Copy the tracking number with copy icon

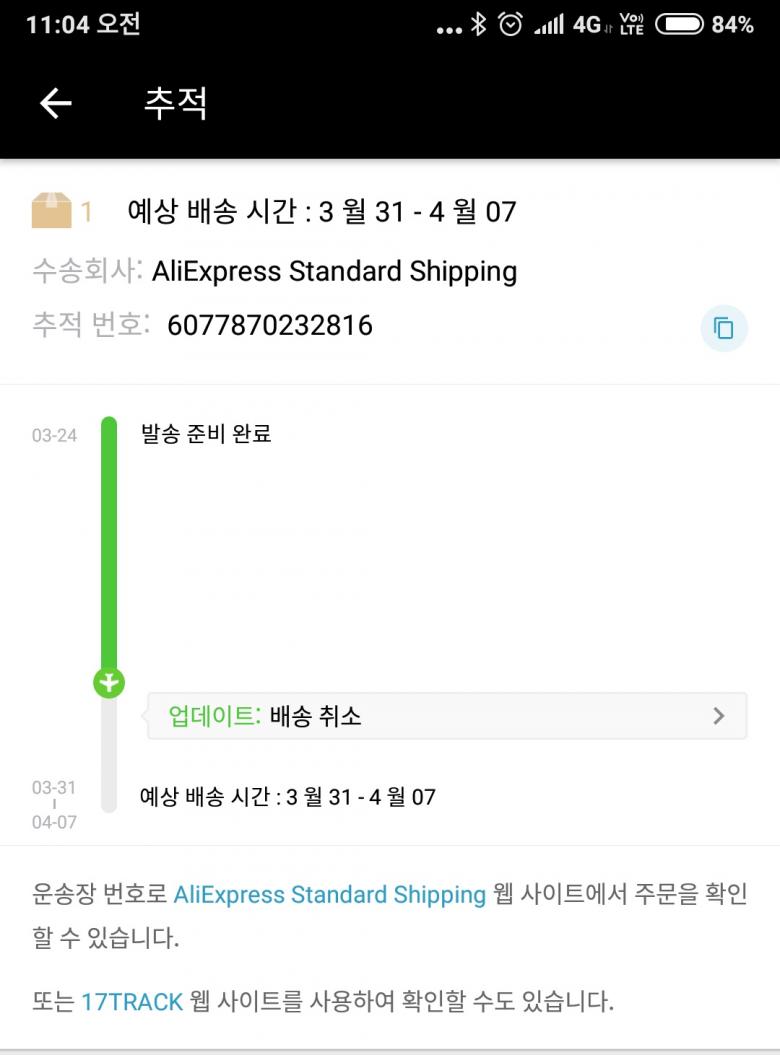[x=723, y=328]
